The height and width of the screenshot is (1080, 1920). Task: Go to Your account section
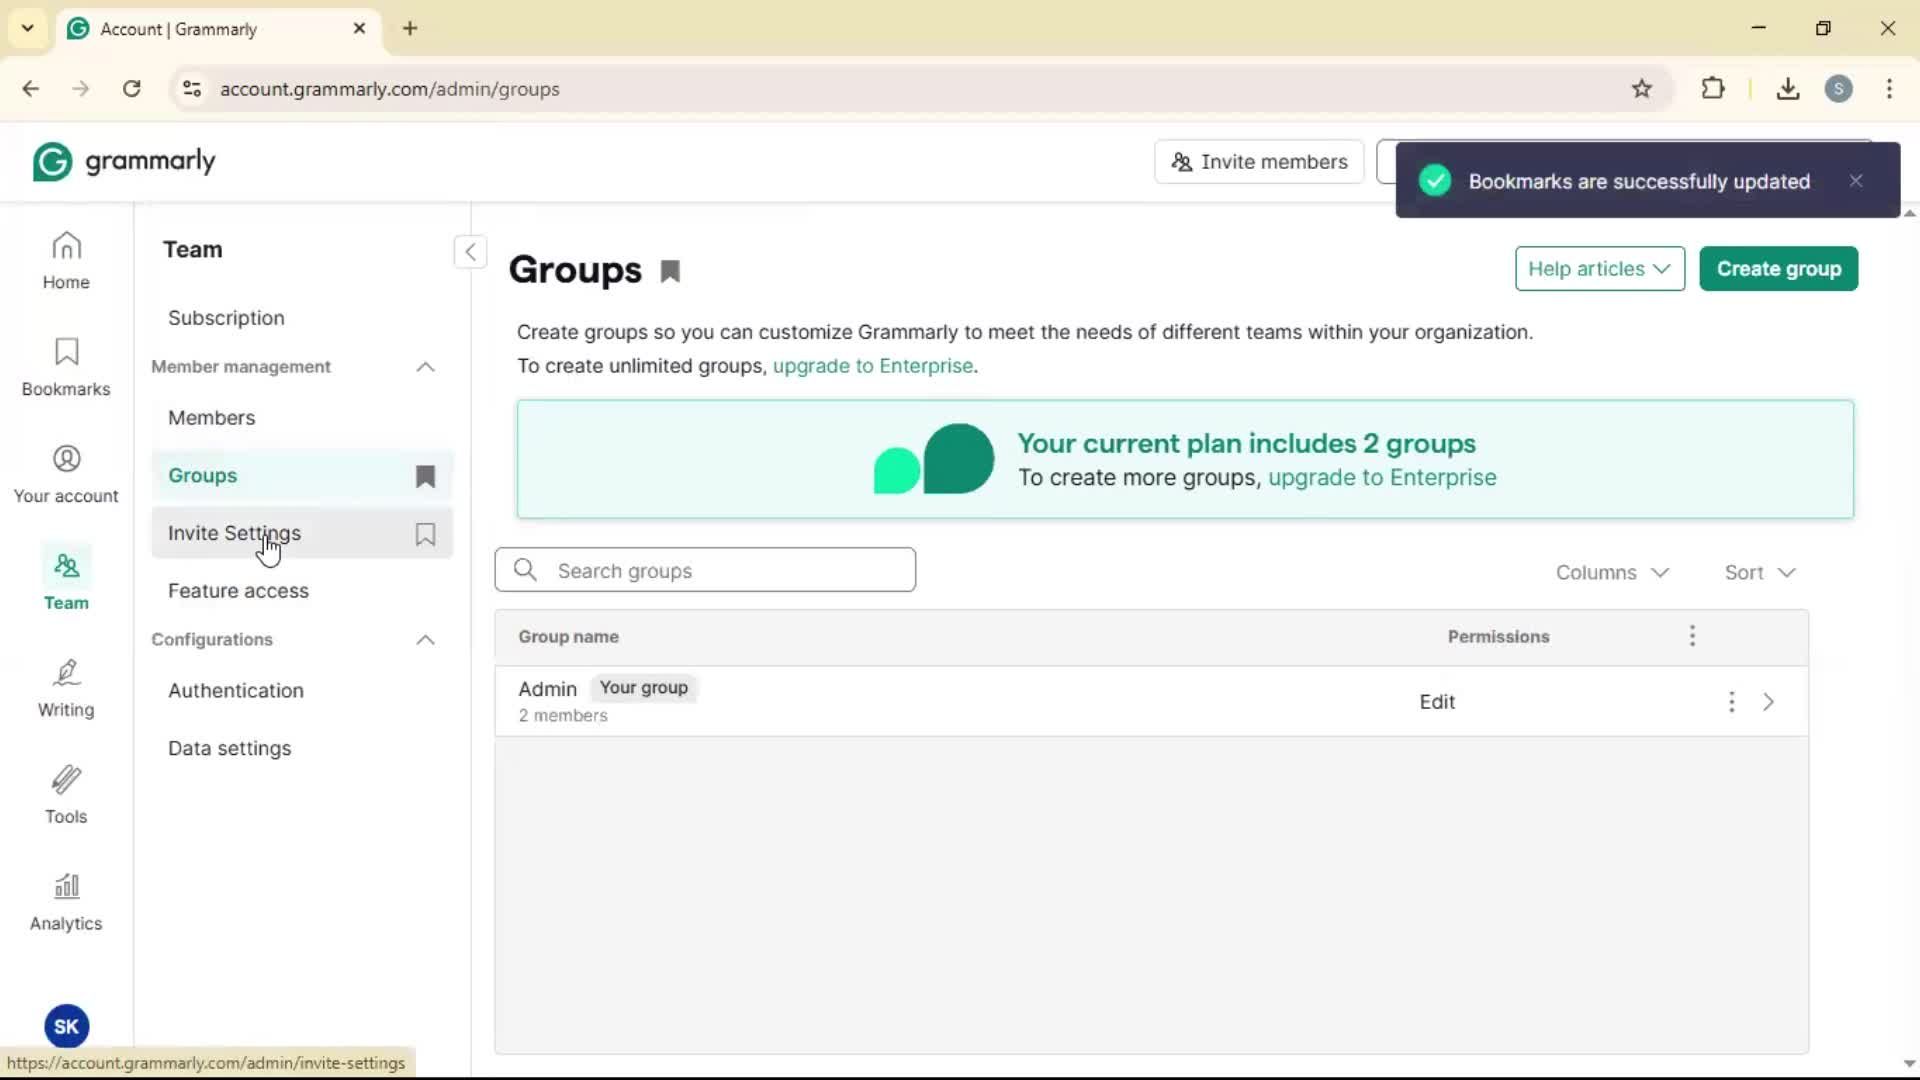pyautogui.click(x=66, y=474)
